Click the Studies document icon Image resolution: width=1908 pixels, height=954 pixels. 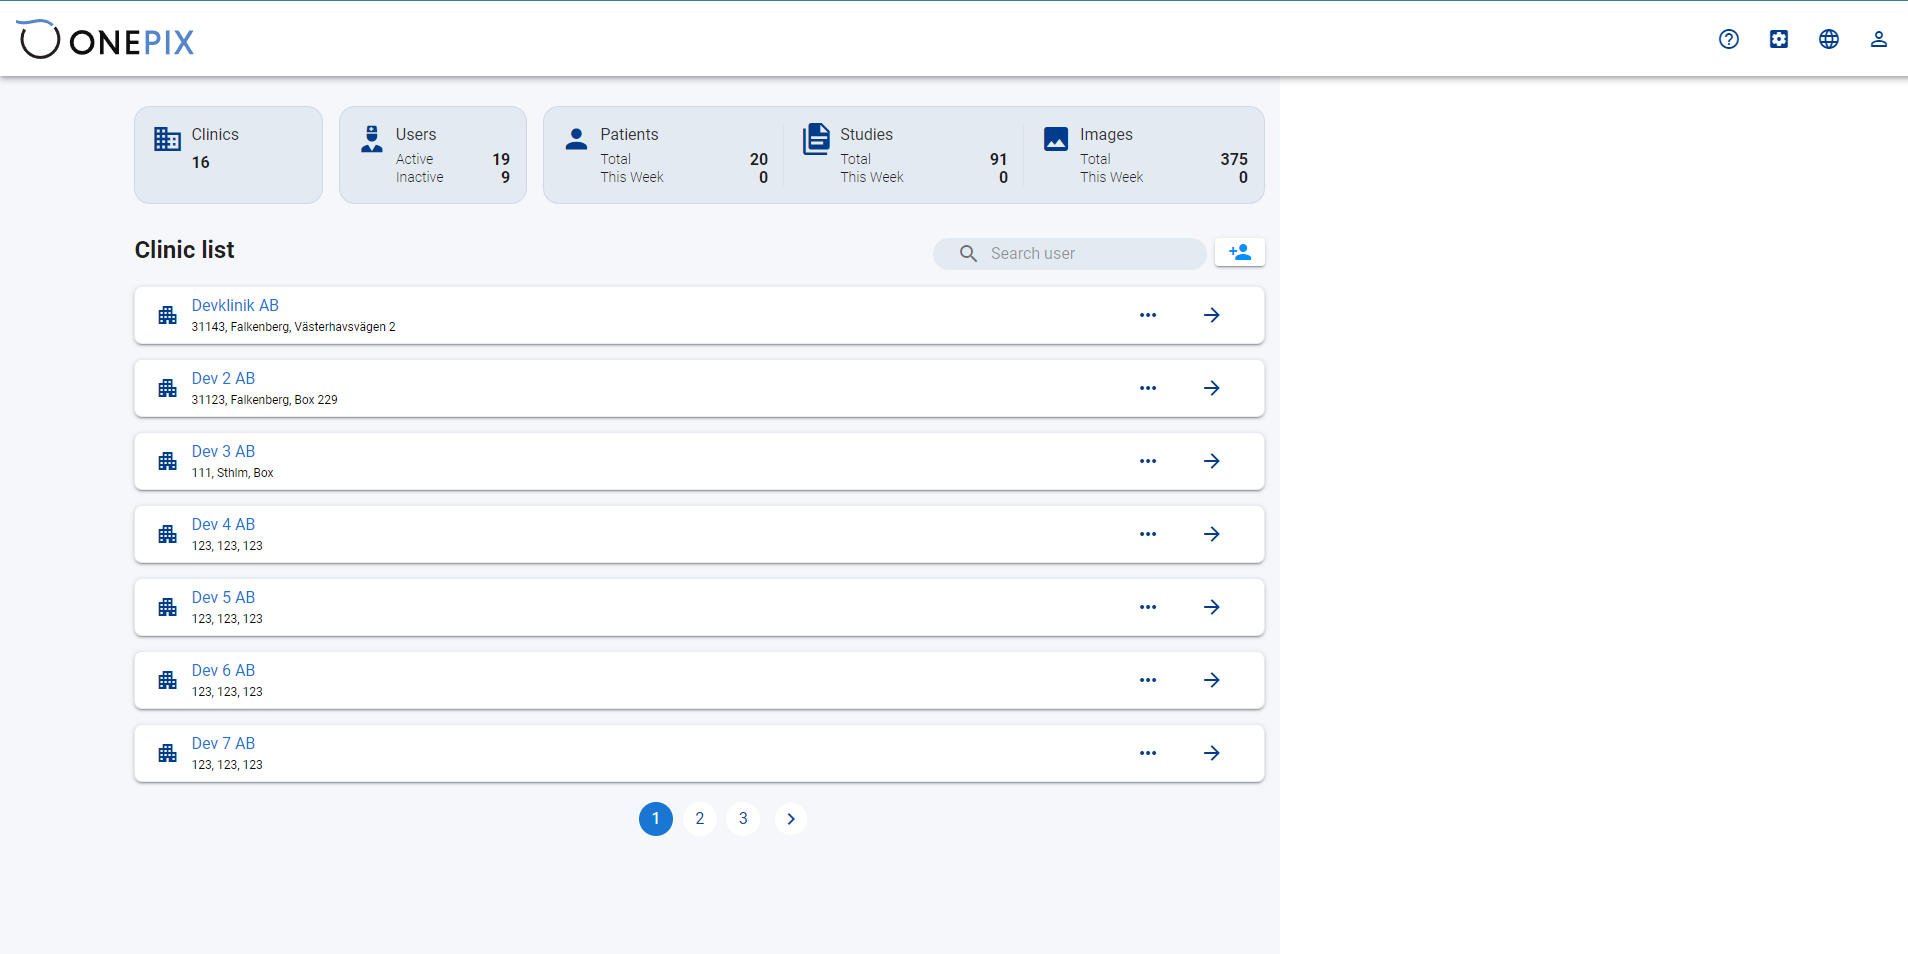pos(816,139)
